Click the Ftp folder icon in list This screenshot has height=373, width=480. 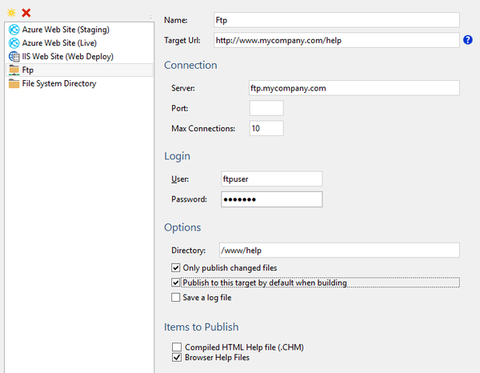pyautogui.click(x=14, y=70)
